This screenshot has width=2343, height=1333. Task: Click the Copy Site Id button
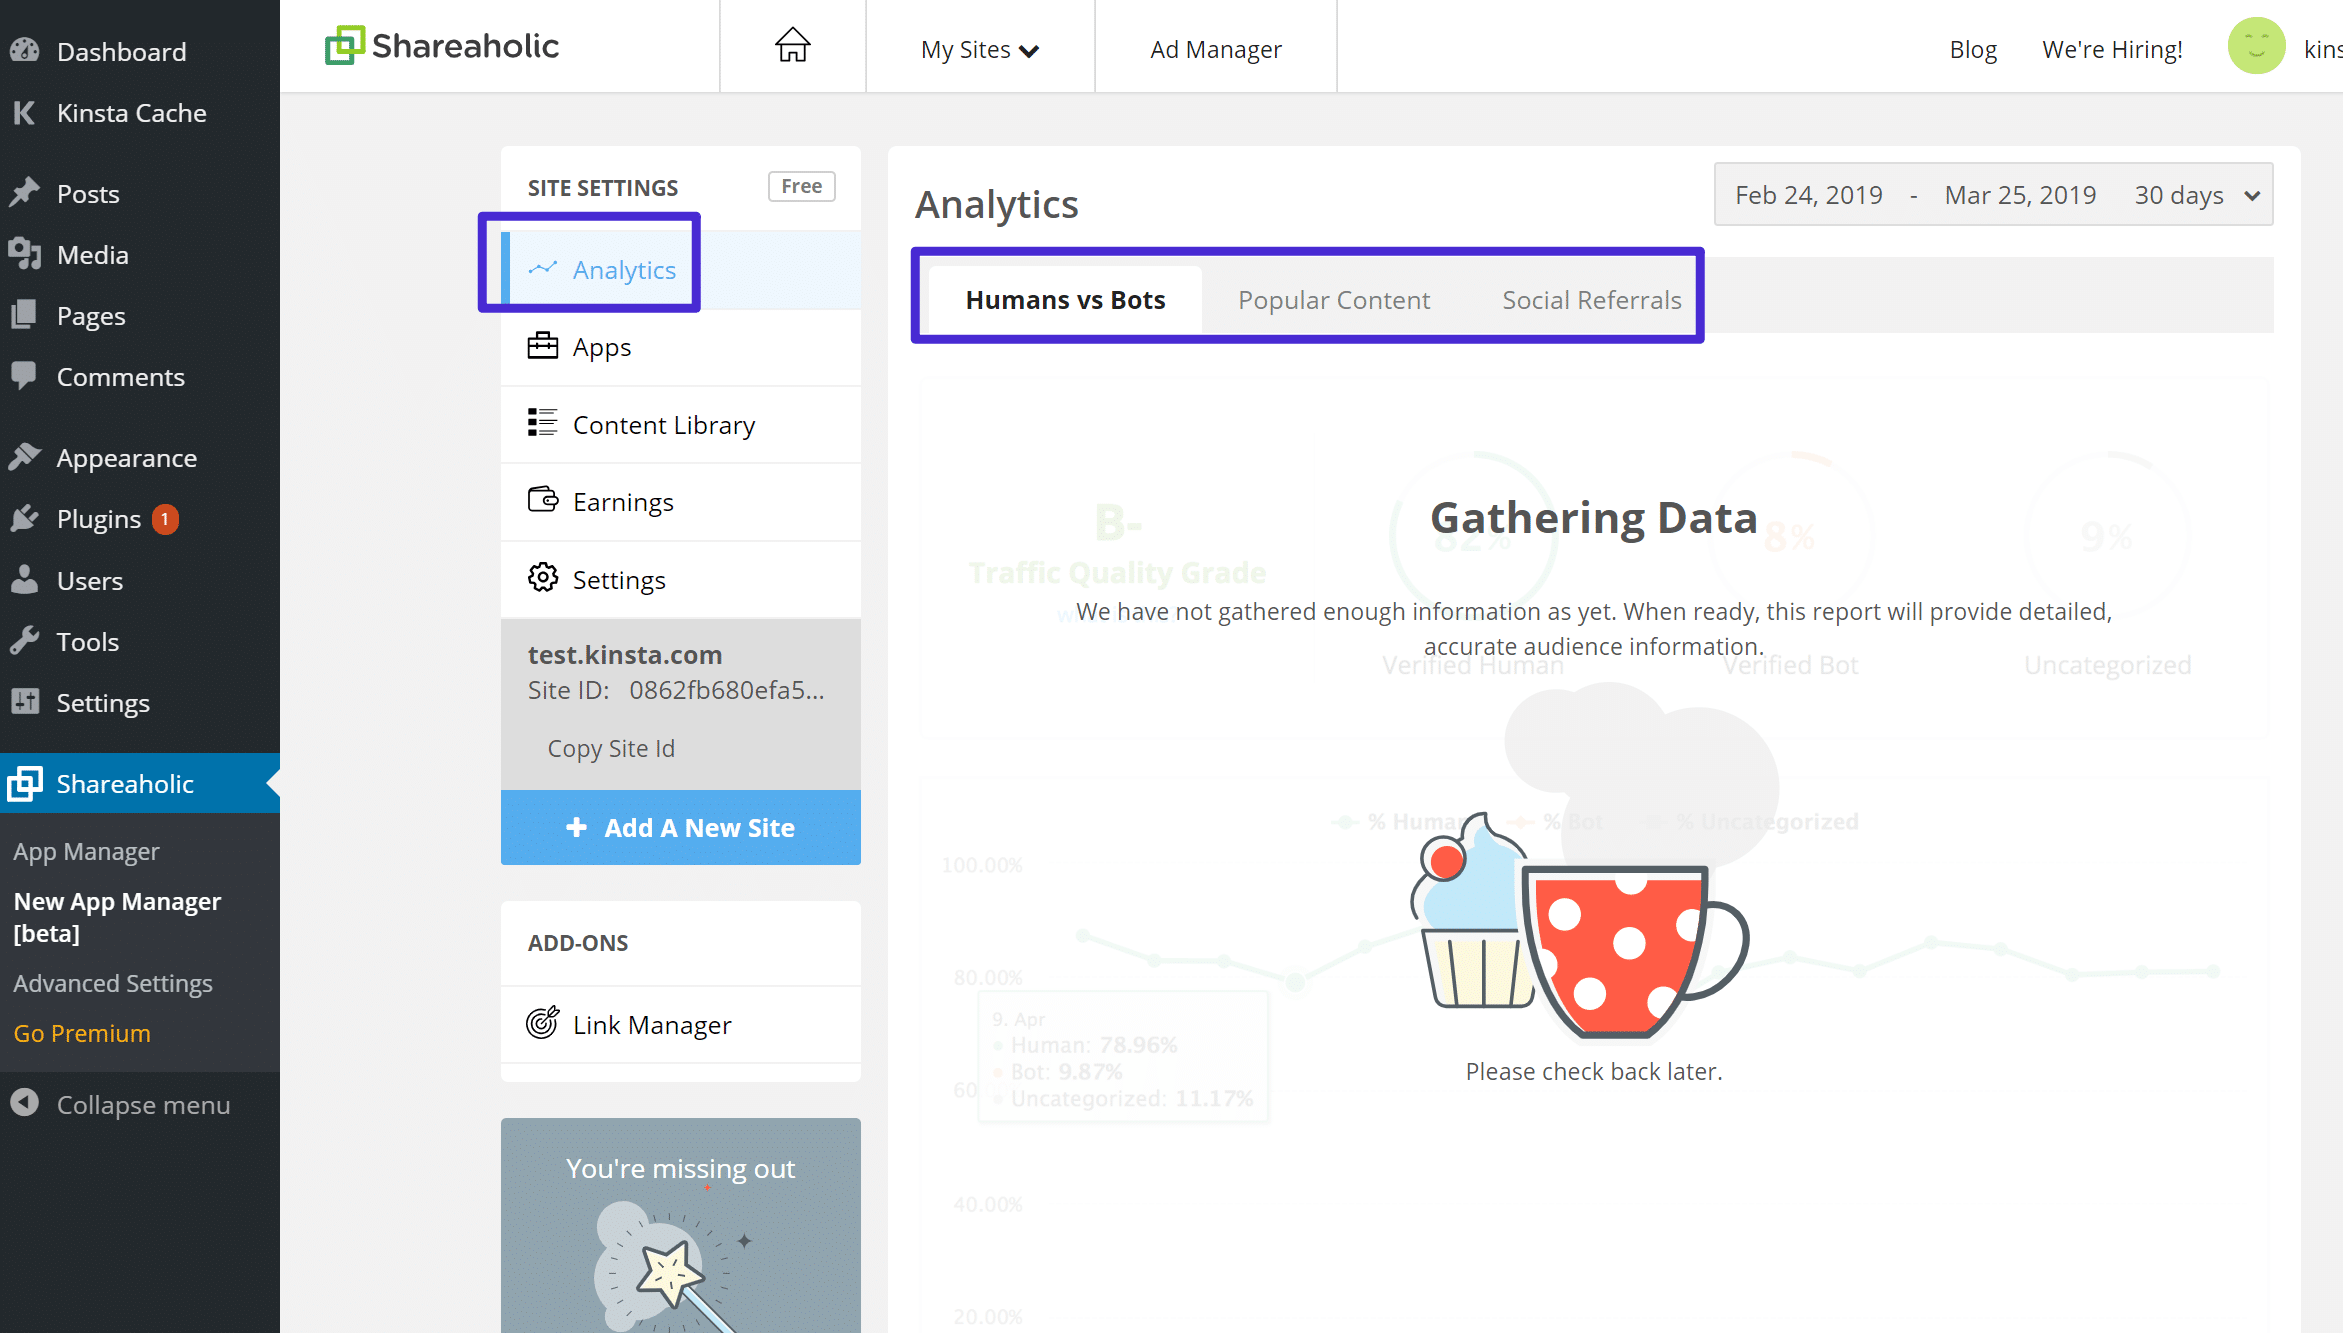pyautogui.click(x=611, y=747)
